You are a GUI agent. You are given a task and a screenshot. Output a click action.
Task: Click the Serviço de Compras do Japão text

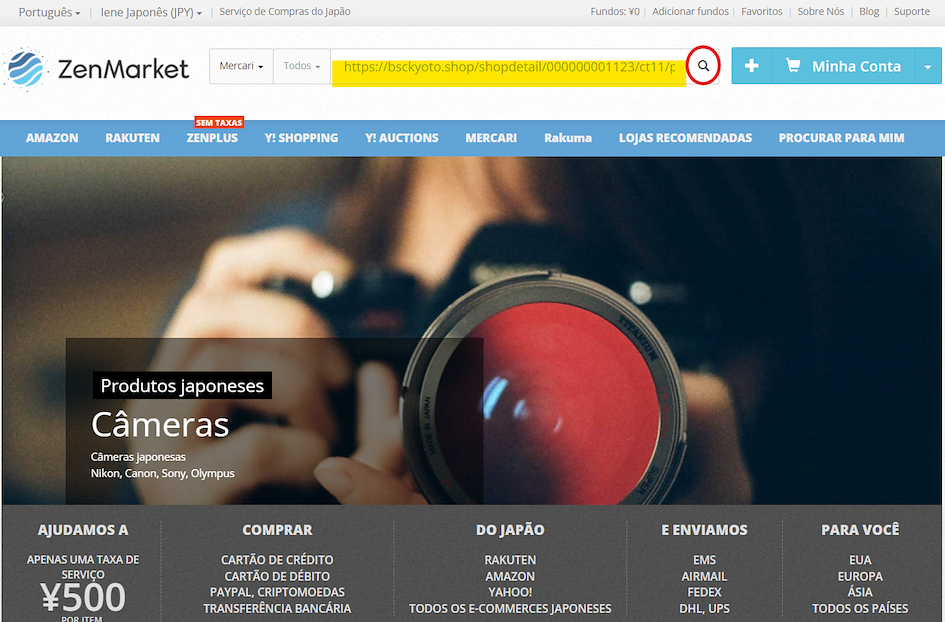point(285,11)
